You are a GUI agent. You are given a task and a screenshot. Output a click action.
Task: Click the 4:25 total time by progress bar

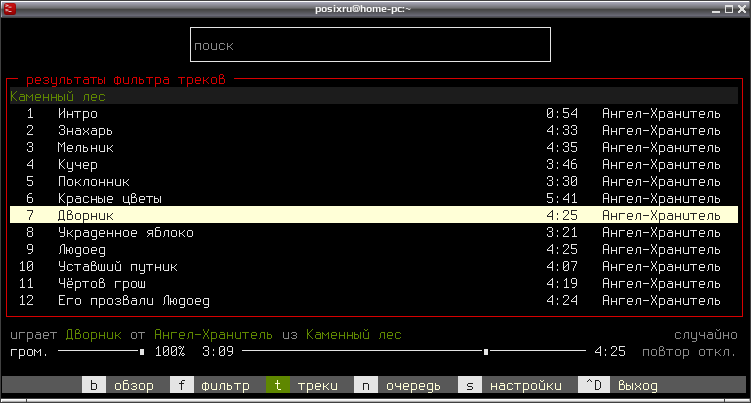click(x=610, y=352)
